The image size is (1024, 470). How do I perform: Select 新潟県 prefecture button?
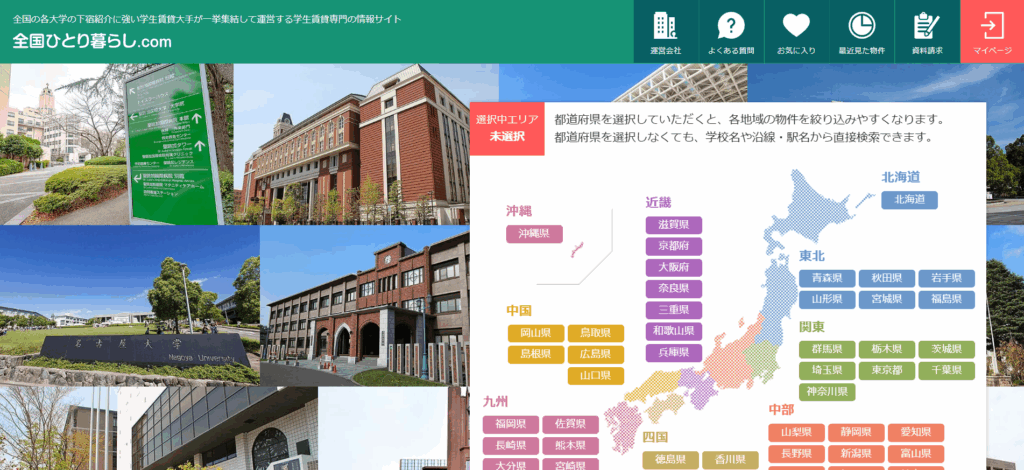tap(856, 454)
